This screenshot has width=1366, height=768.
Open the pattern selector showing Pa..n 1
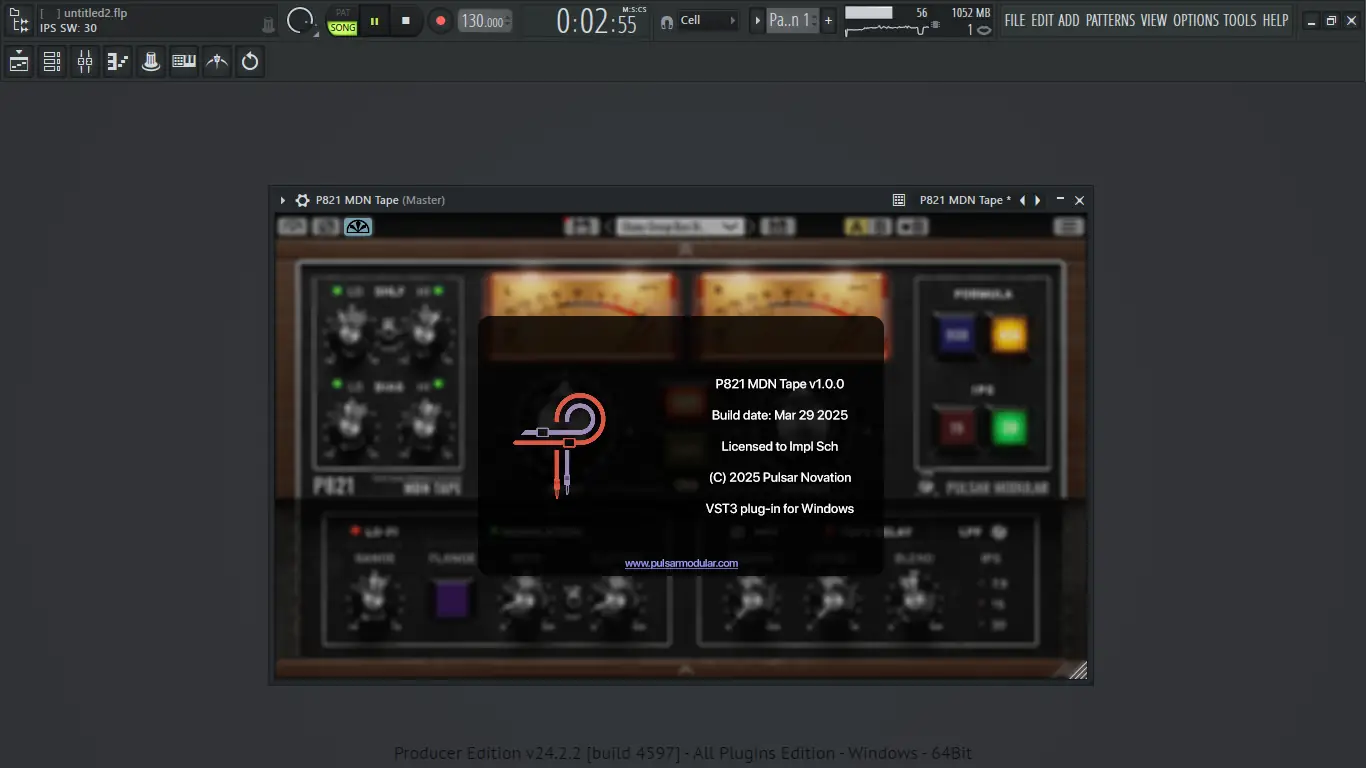tap(792, 21)
